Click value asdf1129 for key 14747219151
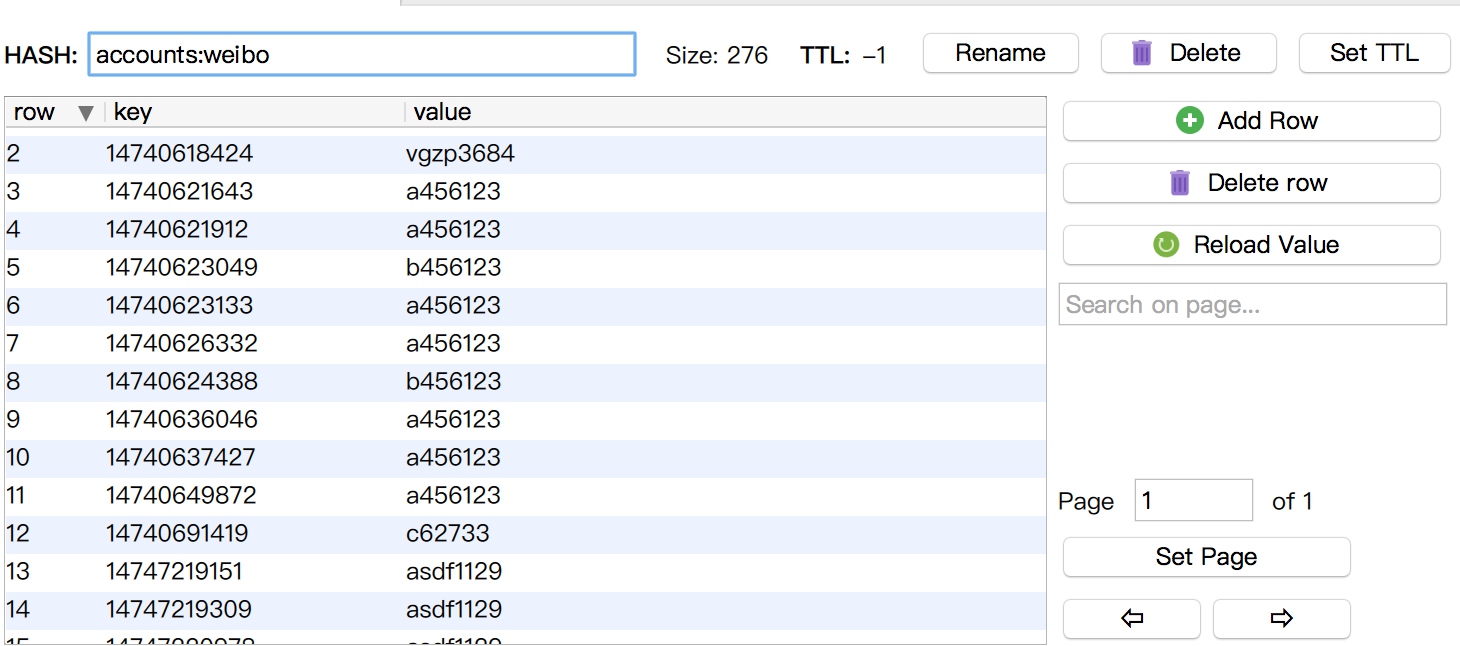Viewport: 1460px width, 646px height. point(454,572)
